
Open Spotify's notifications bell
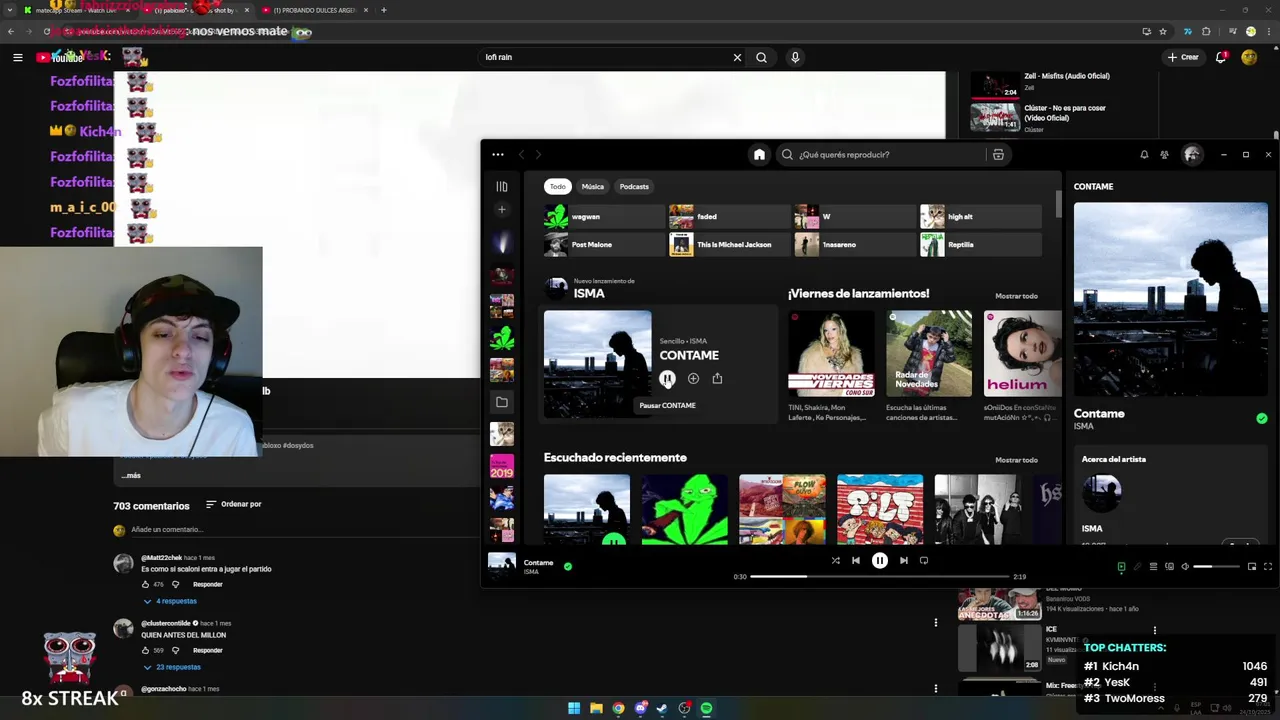pyautogui.click(x=1144, y=154)
